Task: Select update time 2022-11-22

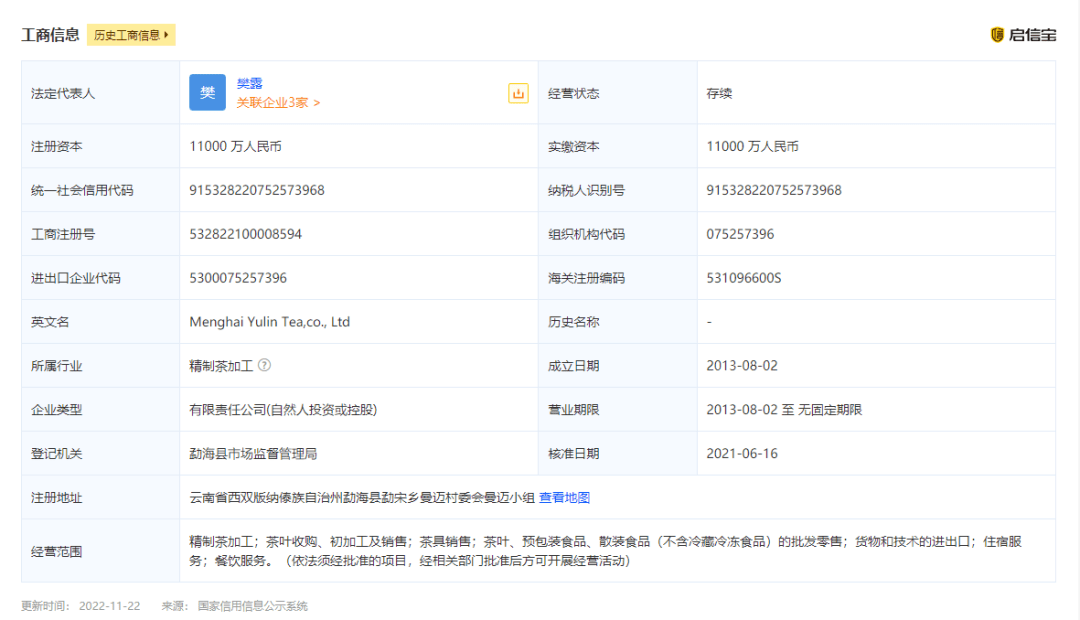Action: (x=110, y=606)
